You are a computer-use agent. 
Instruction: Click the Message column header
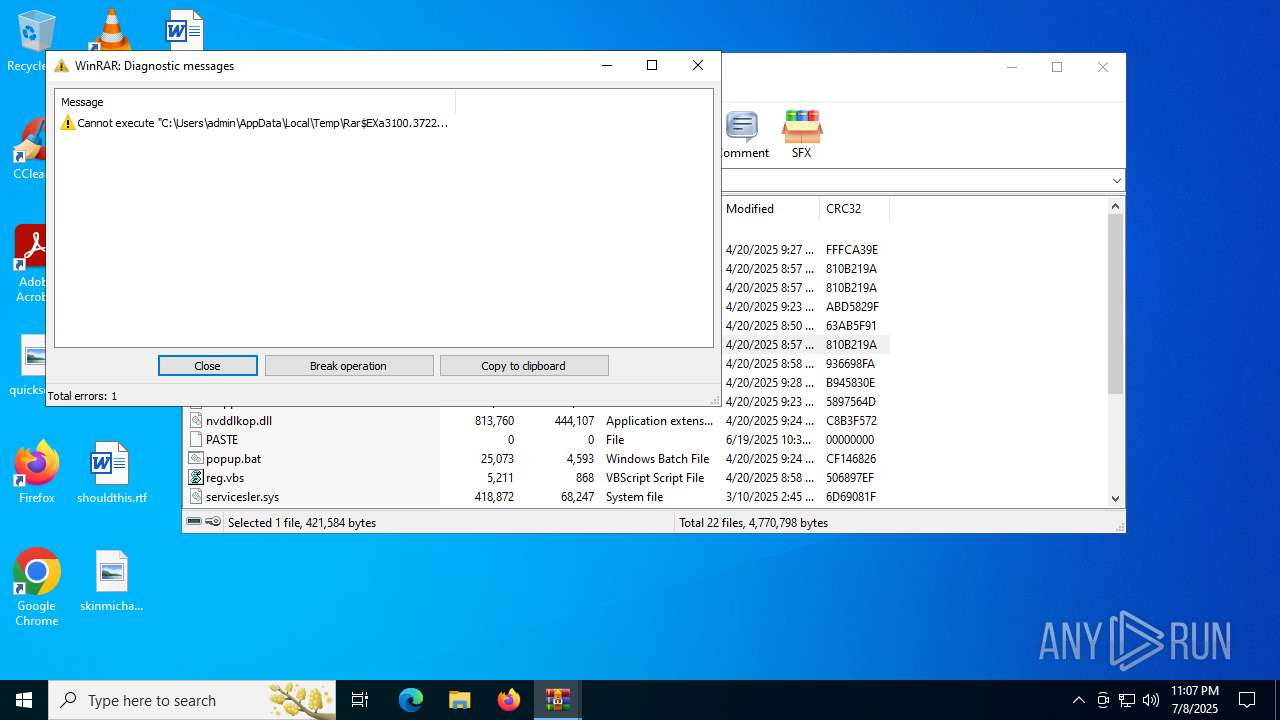[x=256, y=102]
